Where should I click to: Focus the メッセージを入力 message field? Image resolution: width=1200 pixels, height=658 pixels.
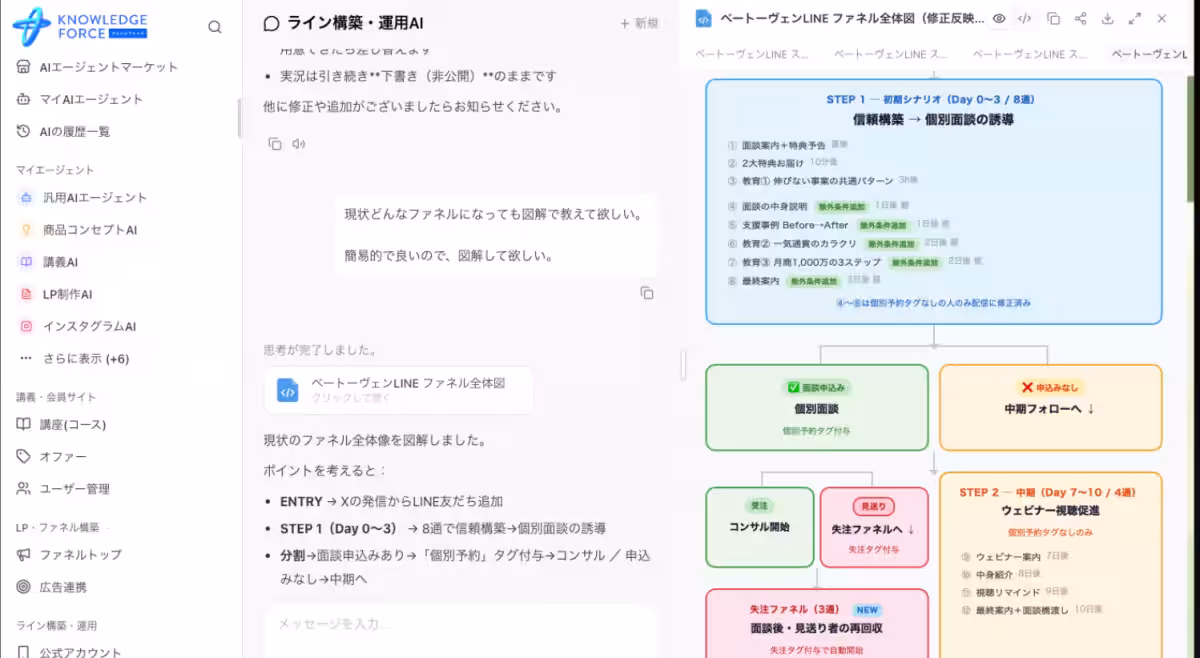click(x=460, y=624)
